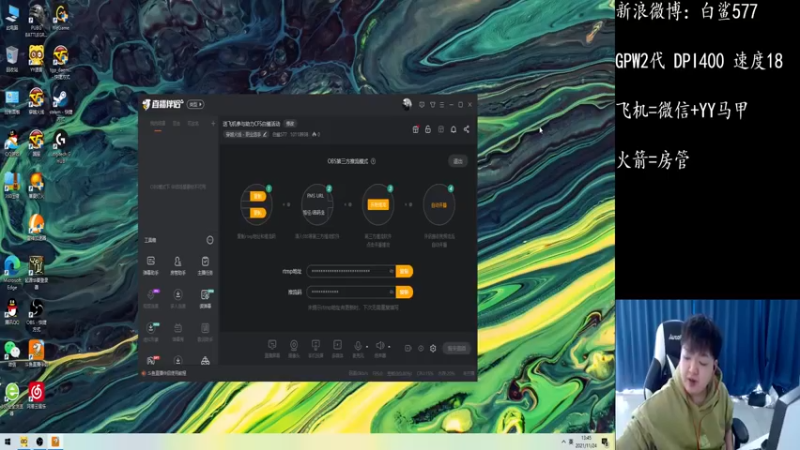Open the notification bell icon
800x450 pixels.
click(454, 130)
